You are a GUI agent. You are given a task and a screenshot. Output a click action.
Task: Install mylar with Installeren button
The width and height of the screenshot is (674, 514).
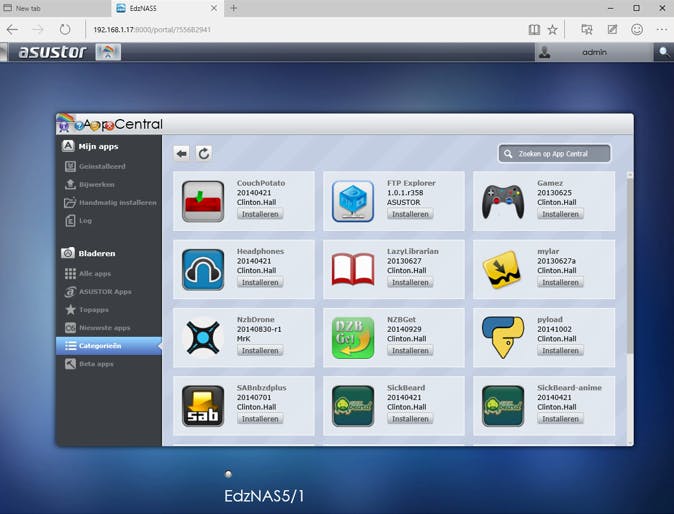tap(560, 282)
